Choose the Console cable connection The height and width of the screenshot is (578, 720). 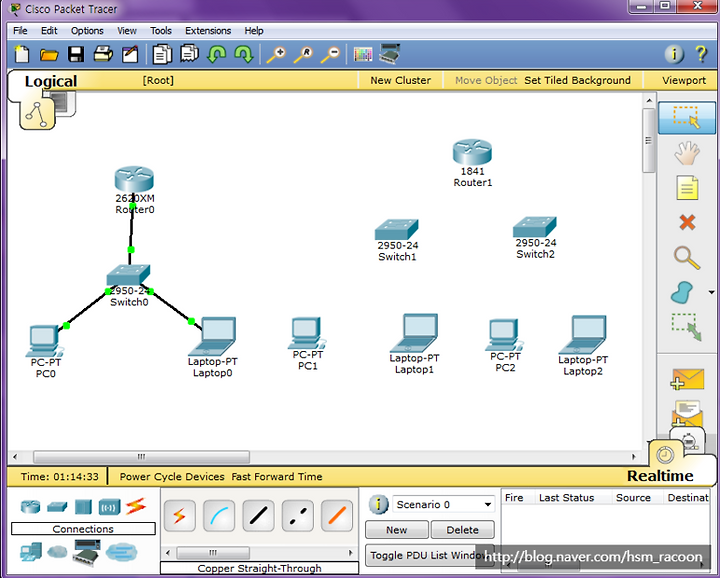219,516
